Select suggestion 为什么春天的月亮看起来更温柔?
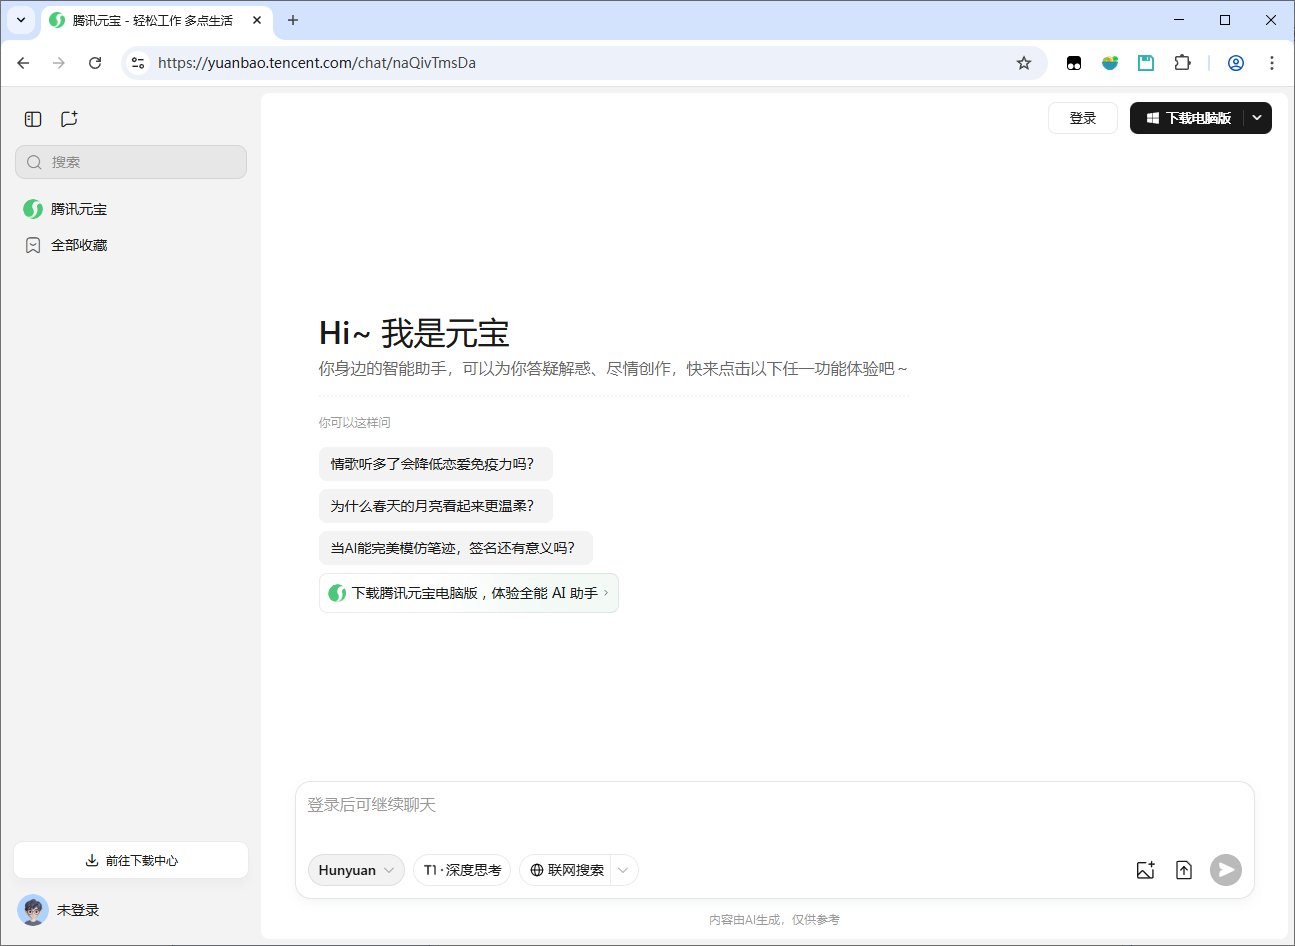The image size is (1295, 946). [x=435, y=506]
